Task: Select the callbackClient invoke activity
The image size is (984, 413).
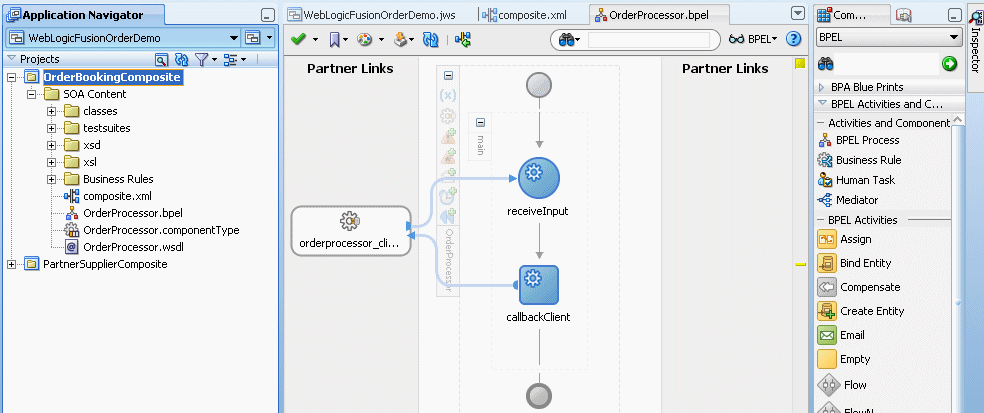Action: [x=538, y=285]
